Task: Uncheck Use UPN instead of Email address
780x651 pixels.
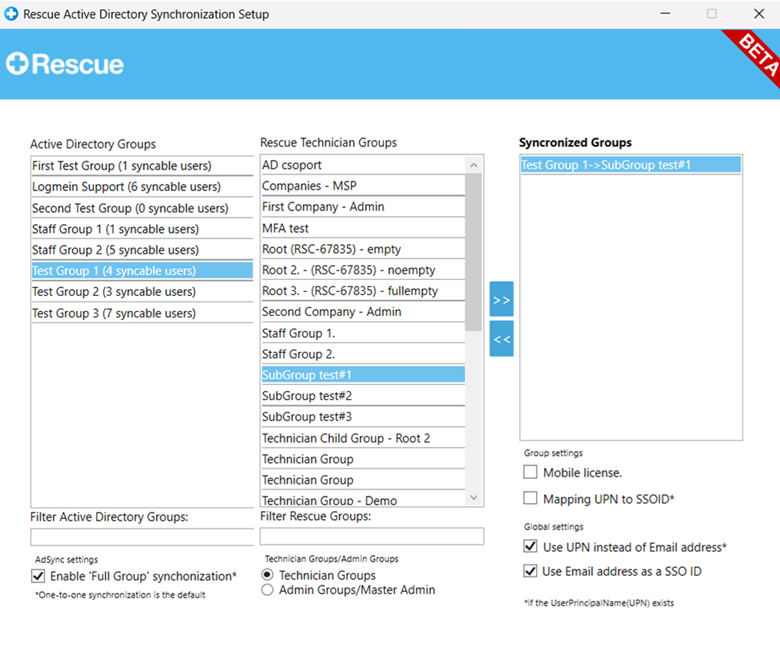Action: point(530,547)
